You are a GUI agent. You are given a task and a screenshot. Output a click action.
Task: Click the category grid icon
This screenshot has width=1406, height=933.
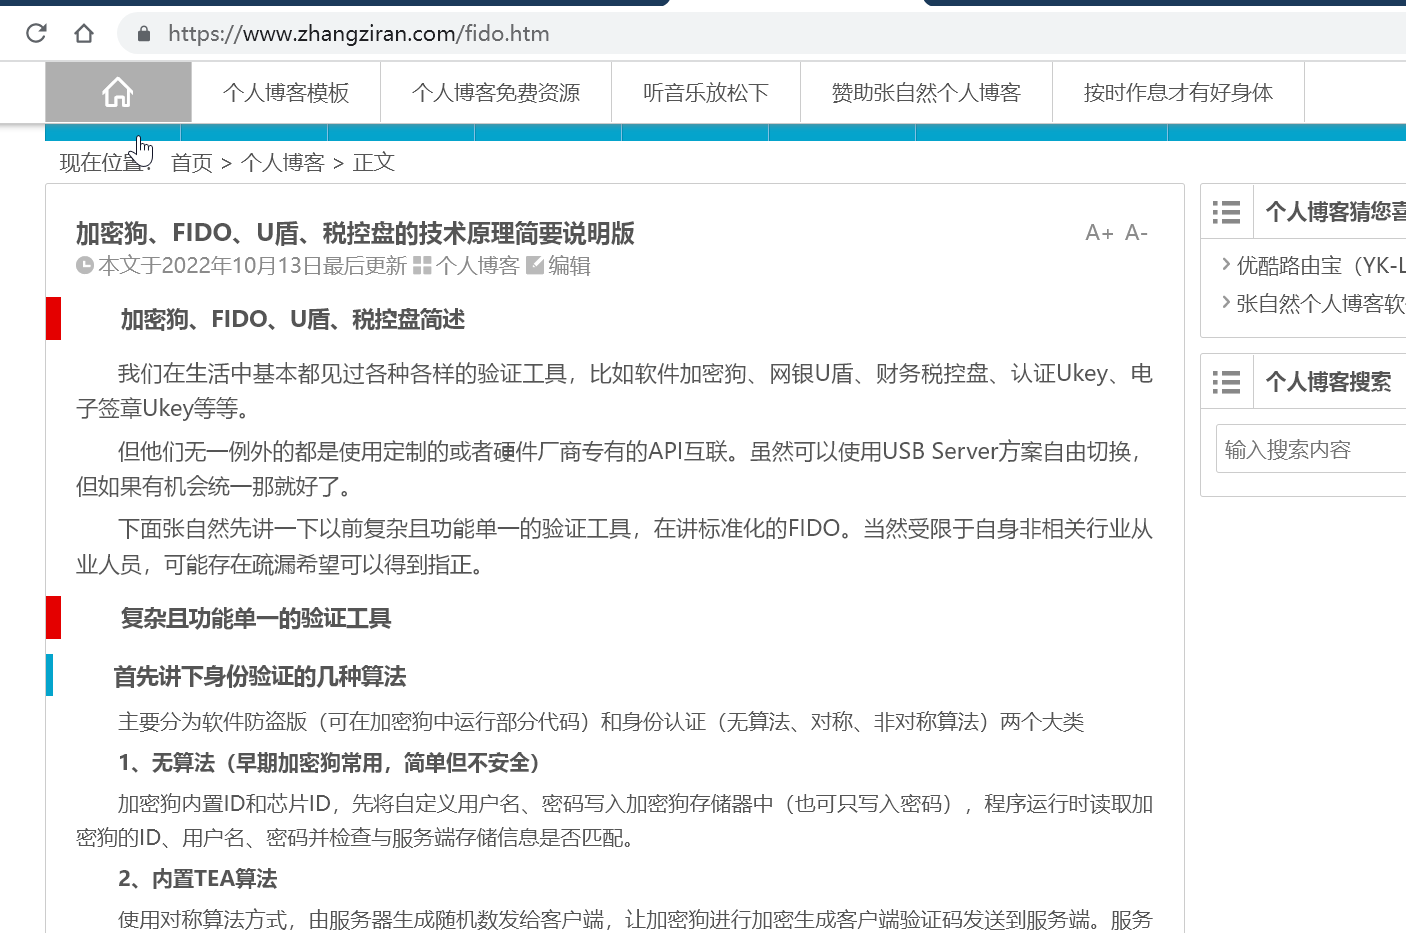pos(422,266)
